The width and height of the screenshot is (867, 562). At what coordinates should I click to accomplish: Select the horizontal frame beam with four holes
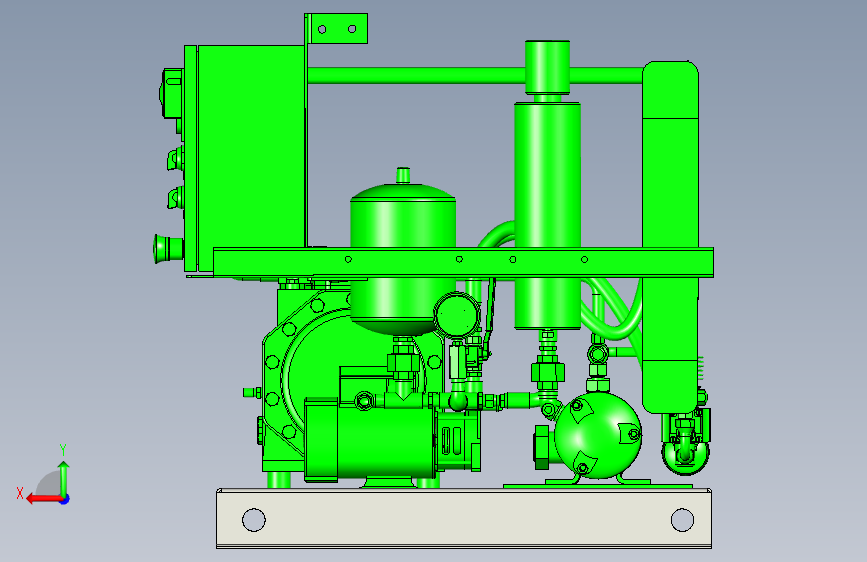(x=463, y=262)
